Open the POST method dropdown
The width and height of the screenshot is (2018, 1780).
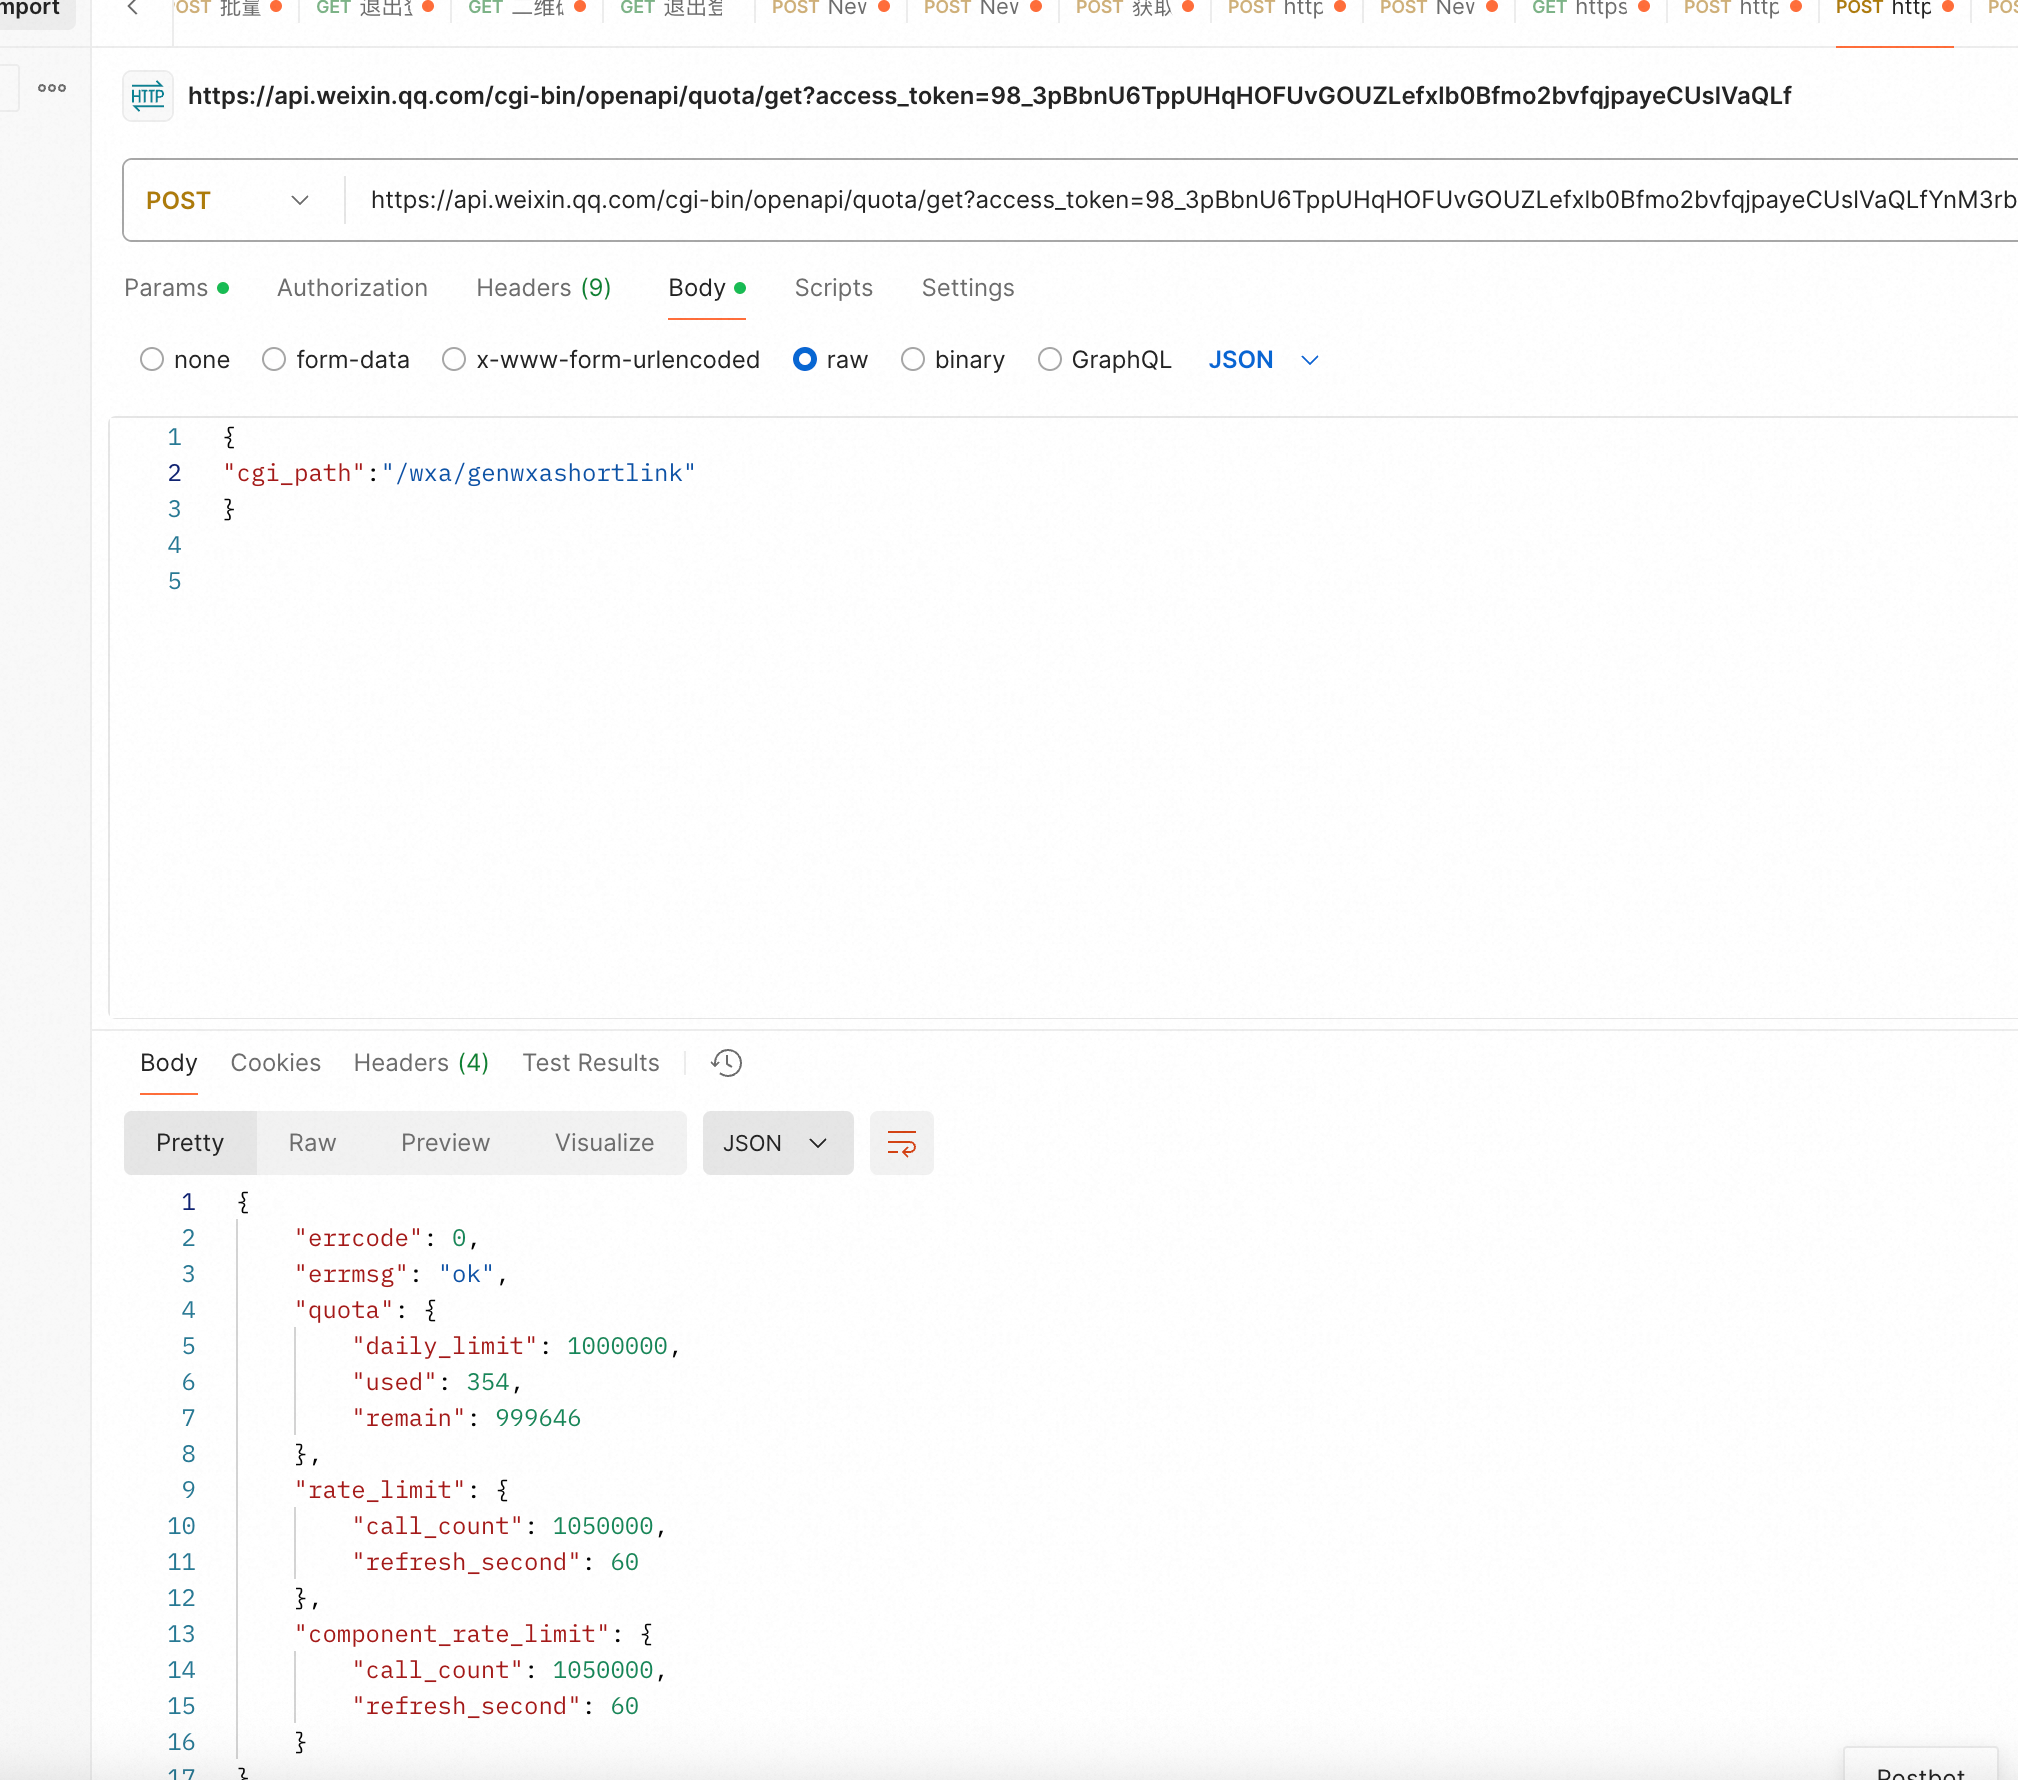pos(228,200)
